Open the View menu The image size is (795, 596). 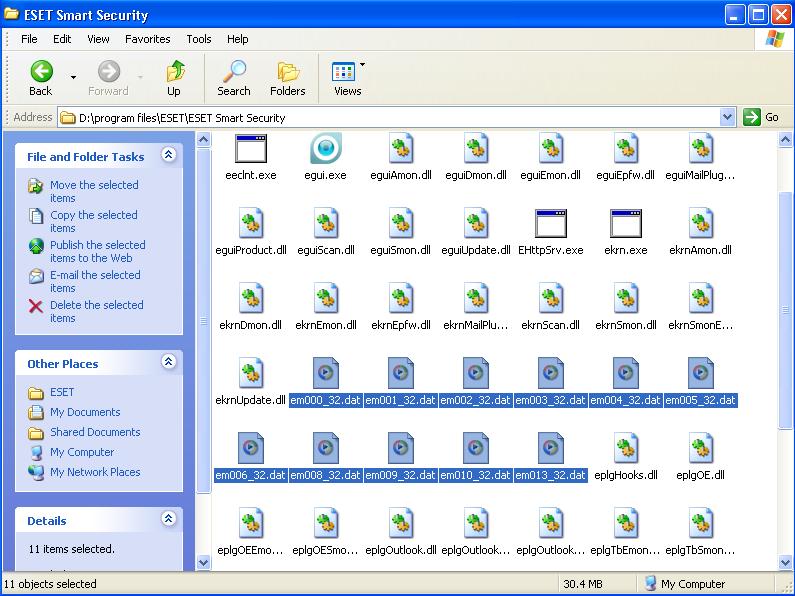[x=98, y=39]
